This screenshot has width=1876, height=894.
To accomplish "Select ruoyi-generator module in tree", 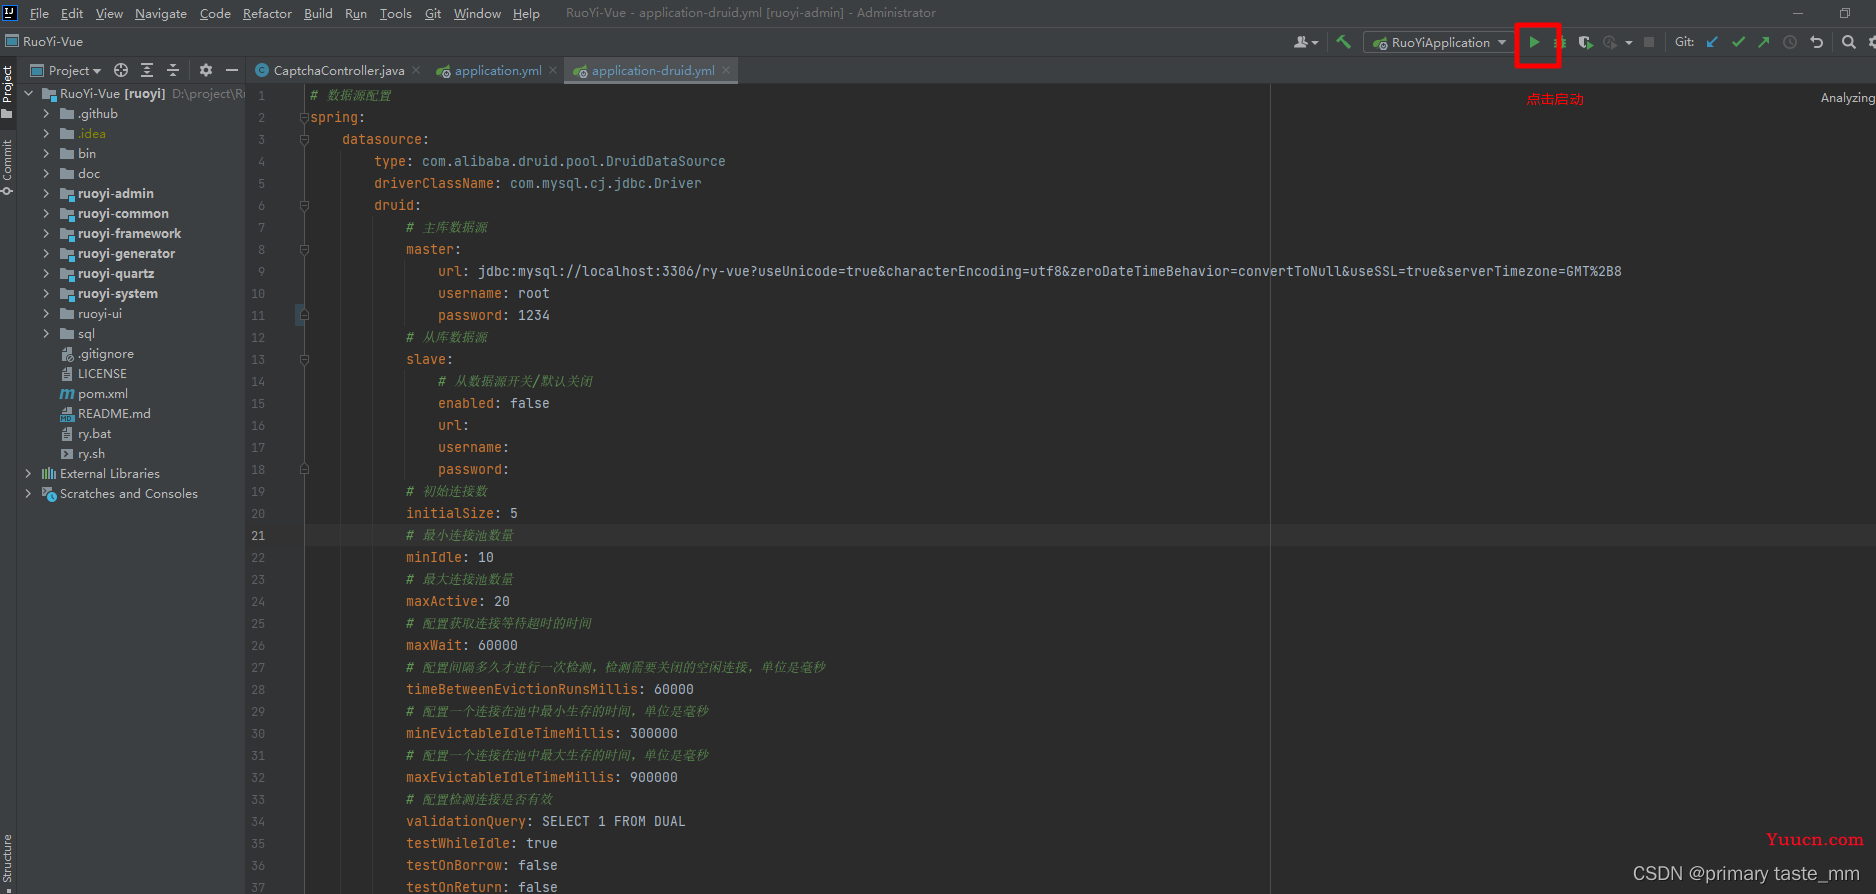I will pos(126,253).
